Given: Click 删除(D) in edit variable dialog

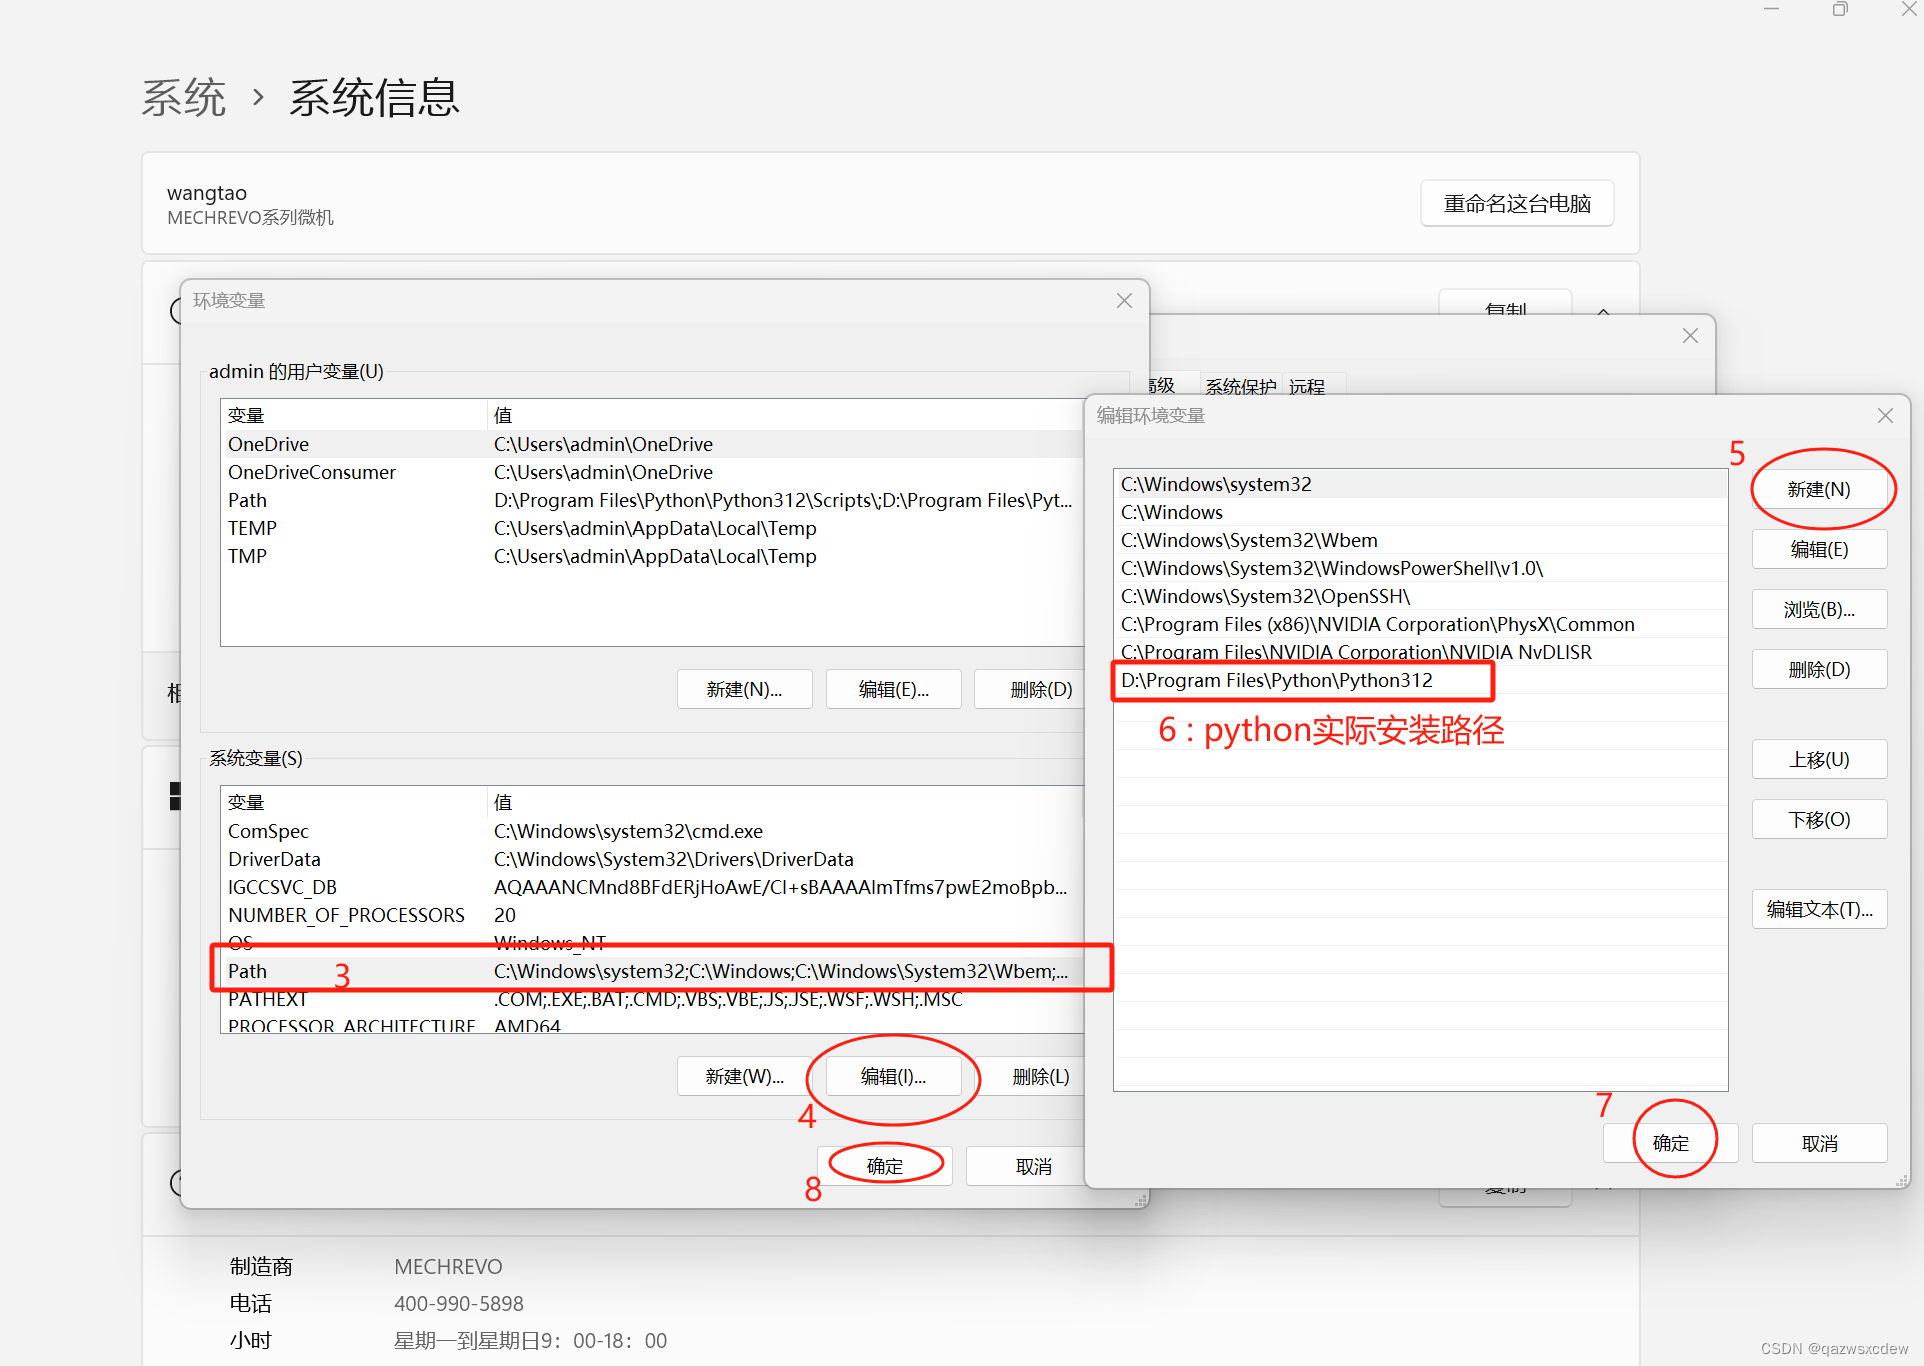Looking at the screenshot, I should (x=1818, y=669).
